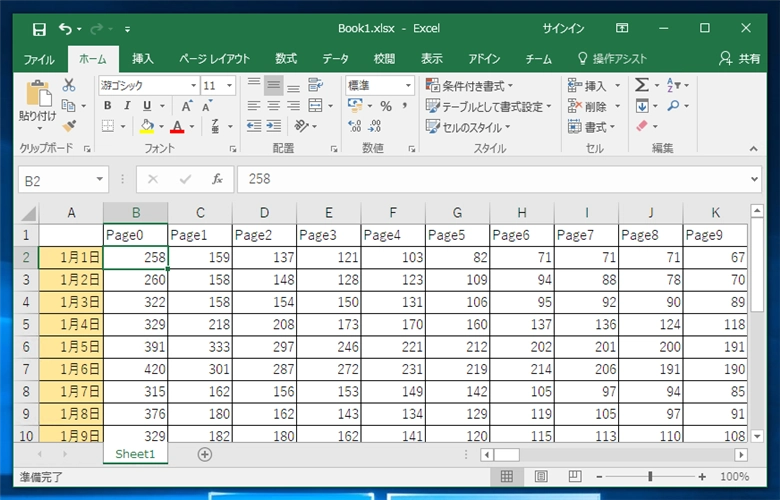Open テーブルとして書式設定 dropdown
The image size is (780, 500).
pos(489,106)
